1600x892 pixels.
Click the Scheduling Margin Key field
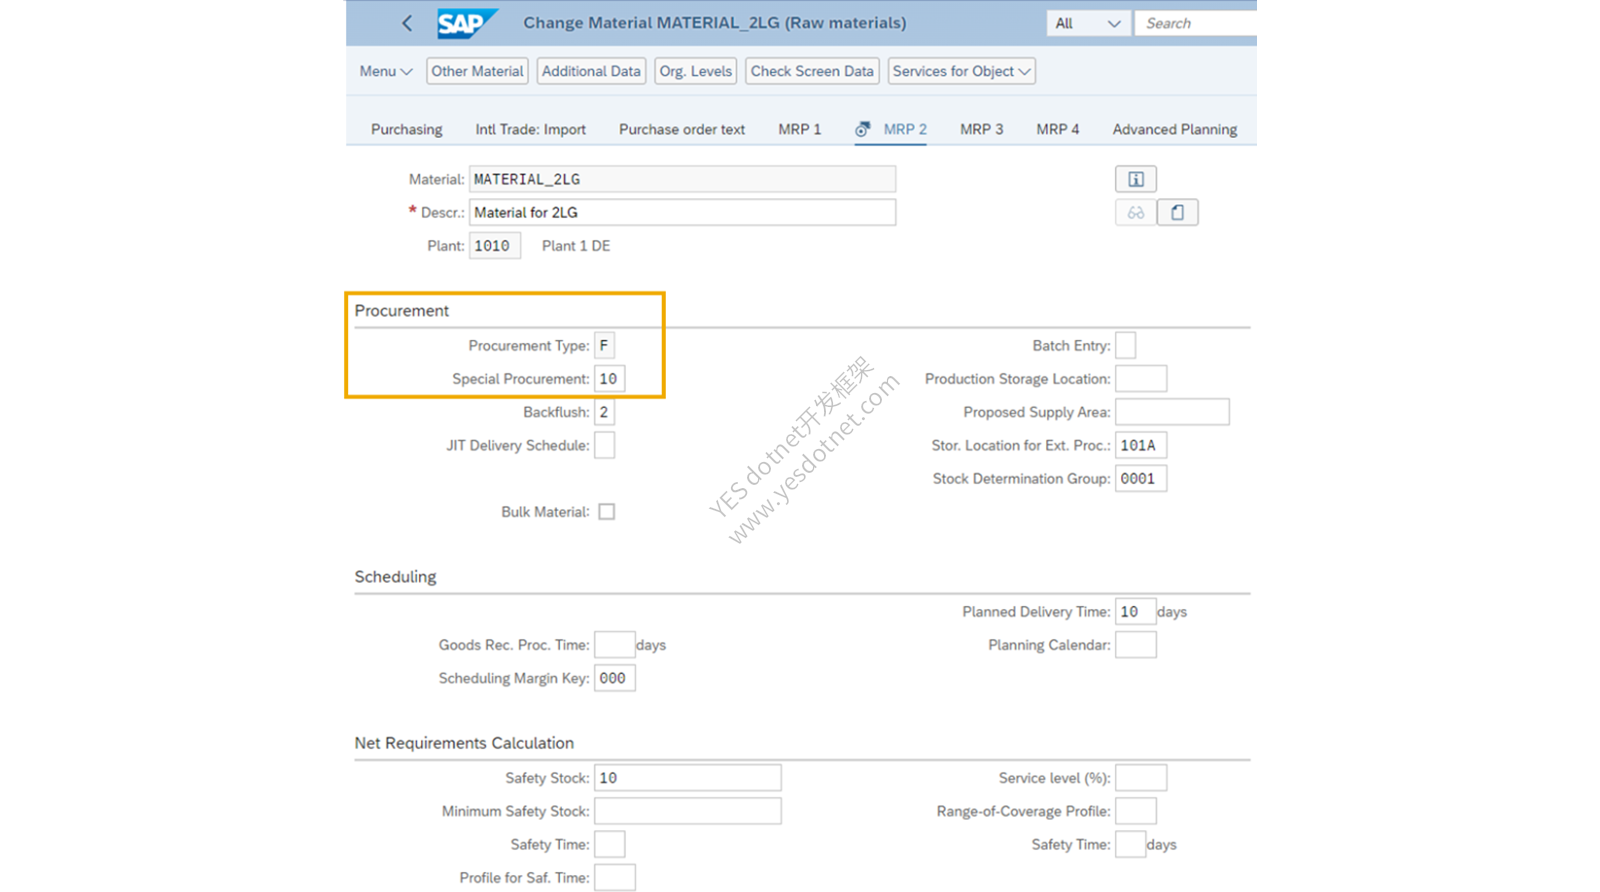click(x=614, y=678)
